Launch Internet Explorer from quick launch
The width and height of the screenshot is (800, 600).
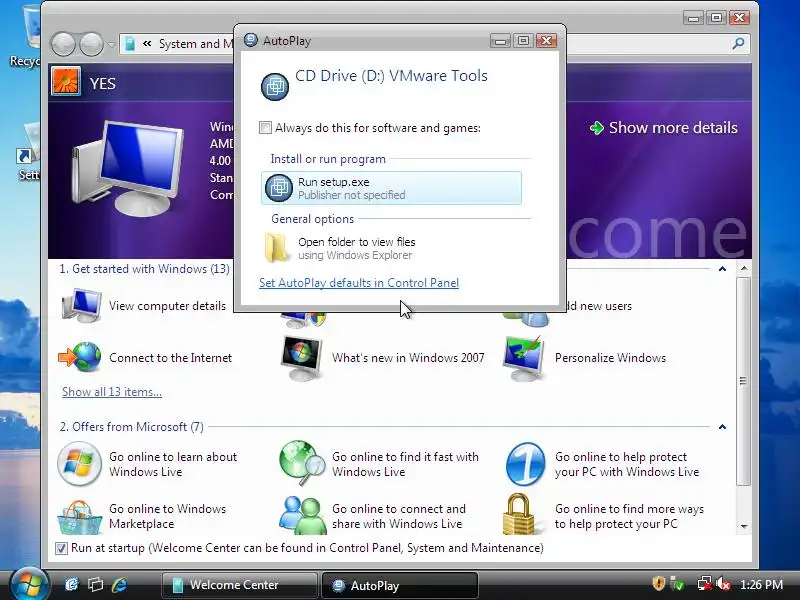pos(119,584)
